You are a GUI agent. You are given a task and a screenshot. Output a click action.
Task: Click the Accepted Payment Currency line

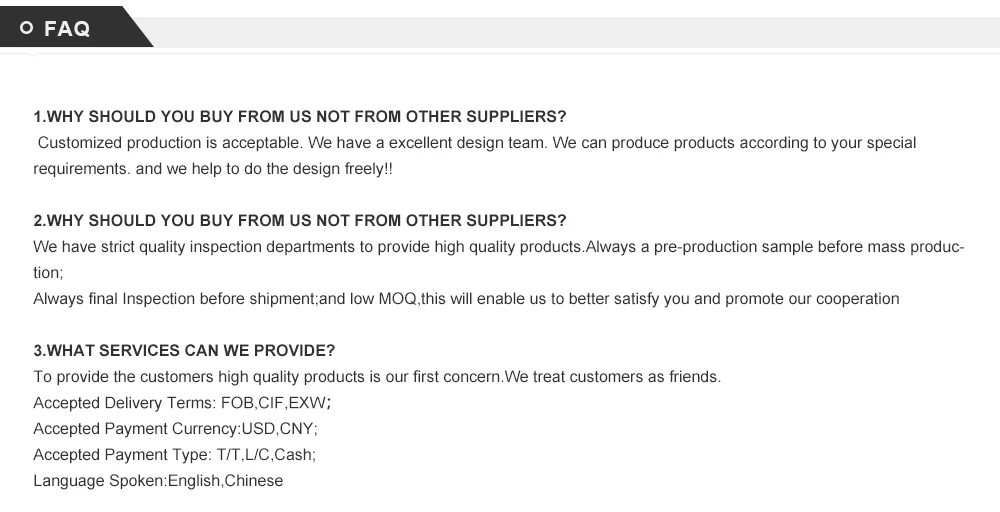pos(175,429)
